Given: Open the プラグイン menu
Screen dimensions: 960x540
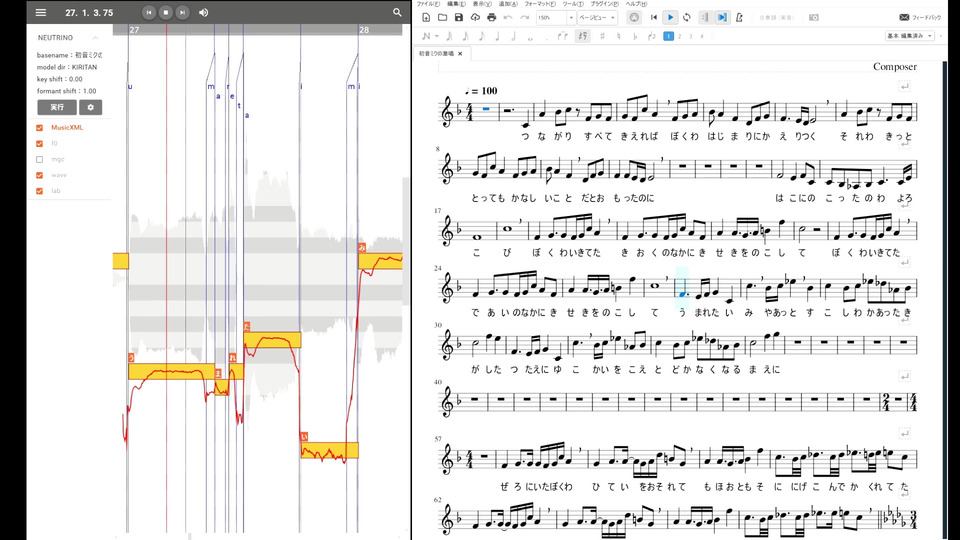Looking at the screenshot, I should click(x=604, y=4).
